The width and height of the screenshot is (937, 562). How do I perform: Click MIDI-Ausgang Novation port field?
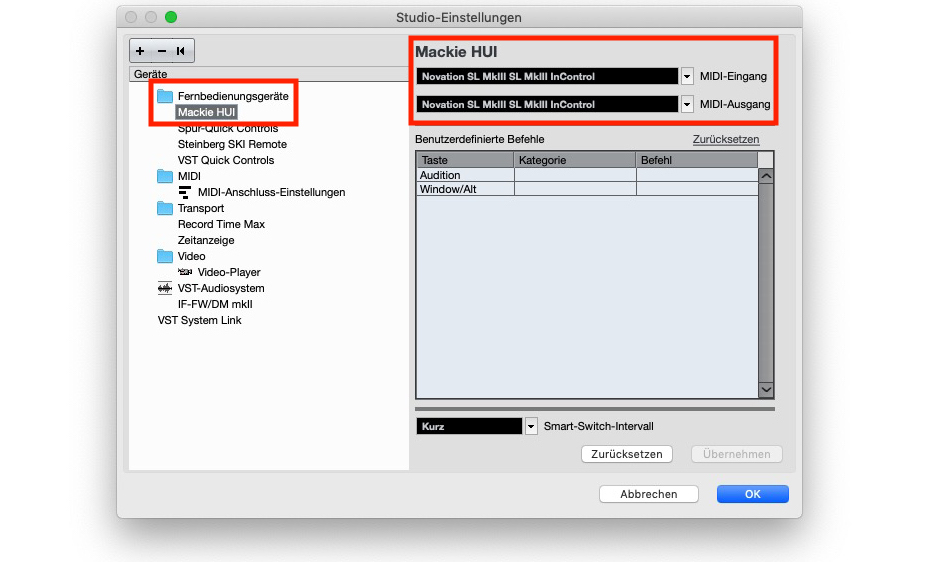click(x=547, y=105)
